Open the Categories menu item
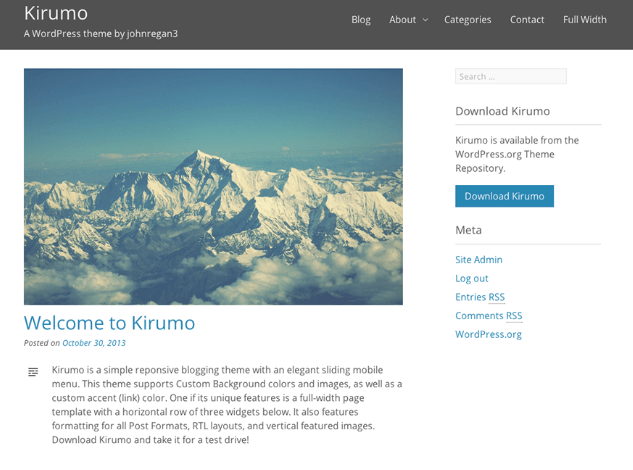The image size is (633, 470). coord(467,20)
